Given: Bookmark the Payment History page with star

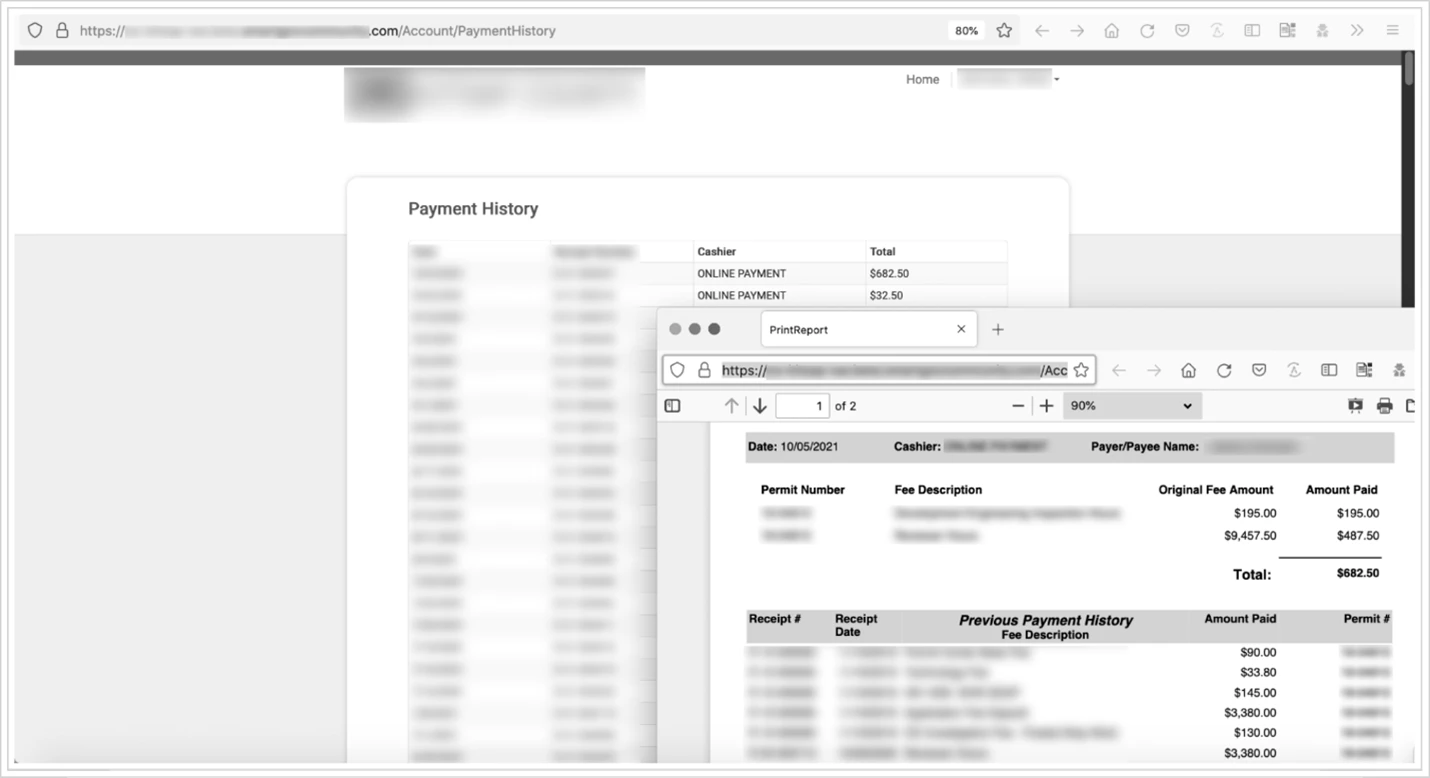Looking at the screenshot, I should click(x=1004, y=31).
